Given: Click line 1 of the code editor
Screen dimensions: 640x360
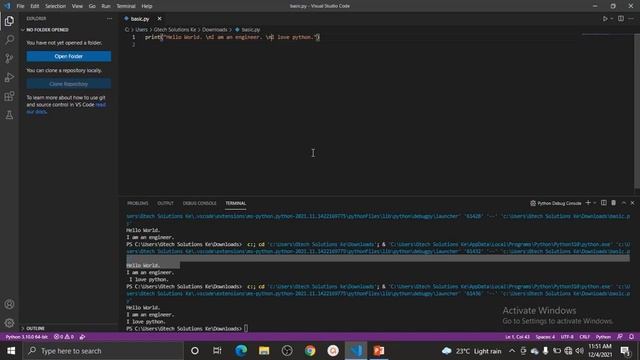Looking at the screenshot, I should (232, 37).
